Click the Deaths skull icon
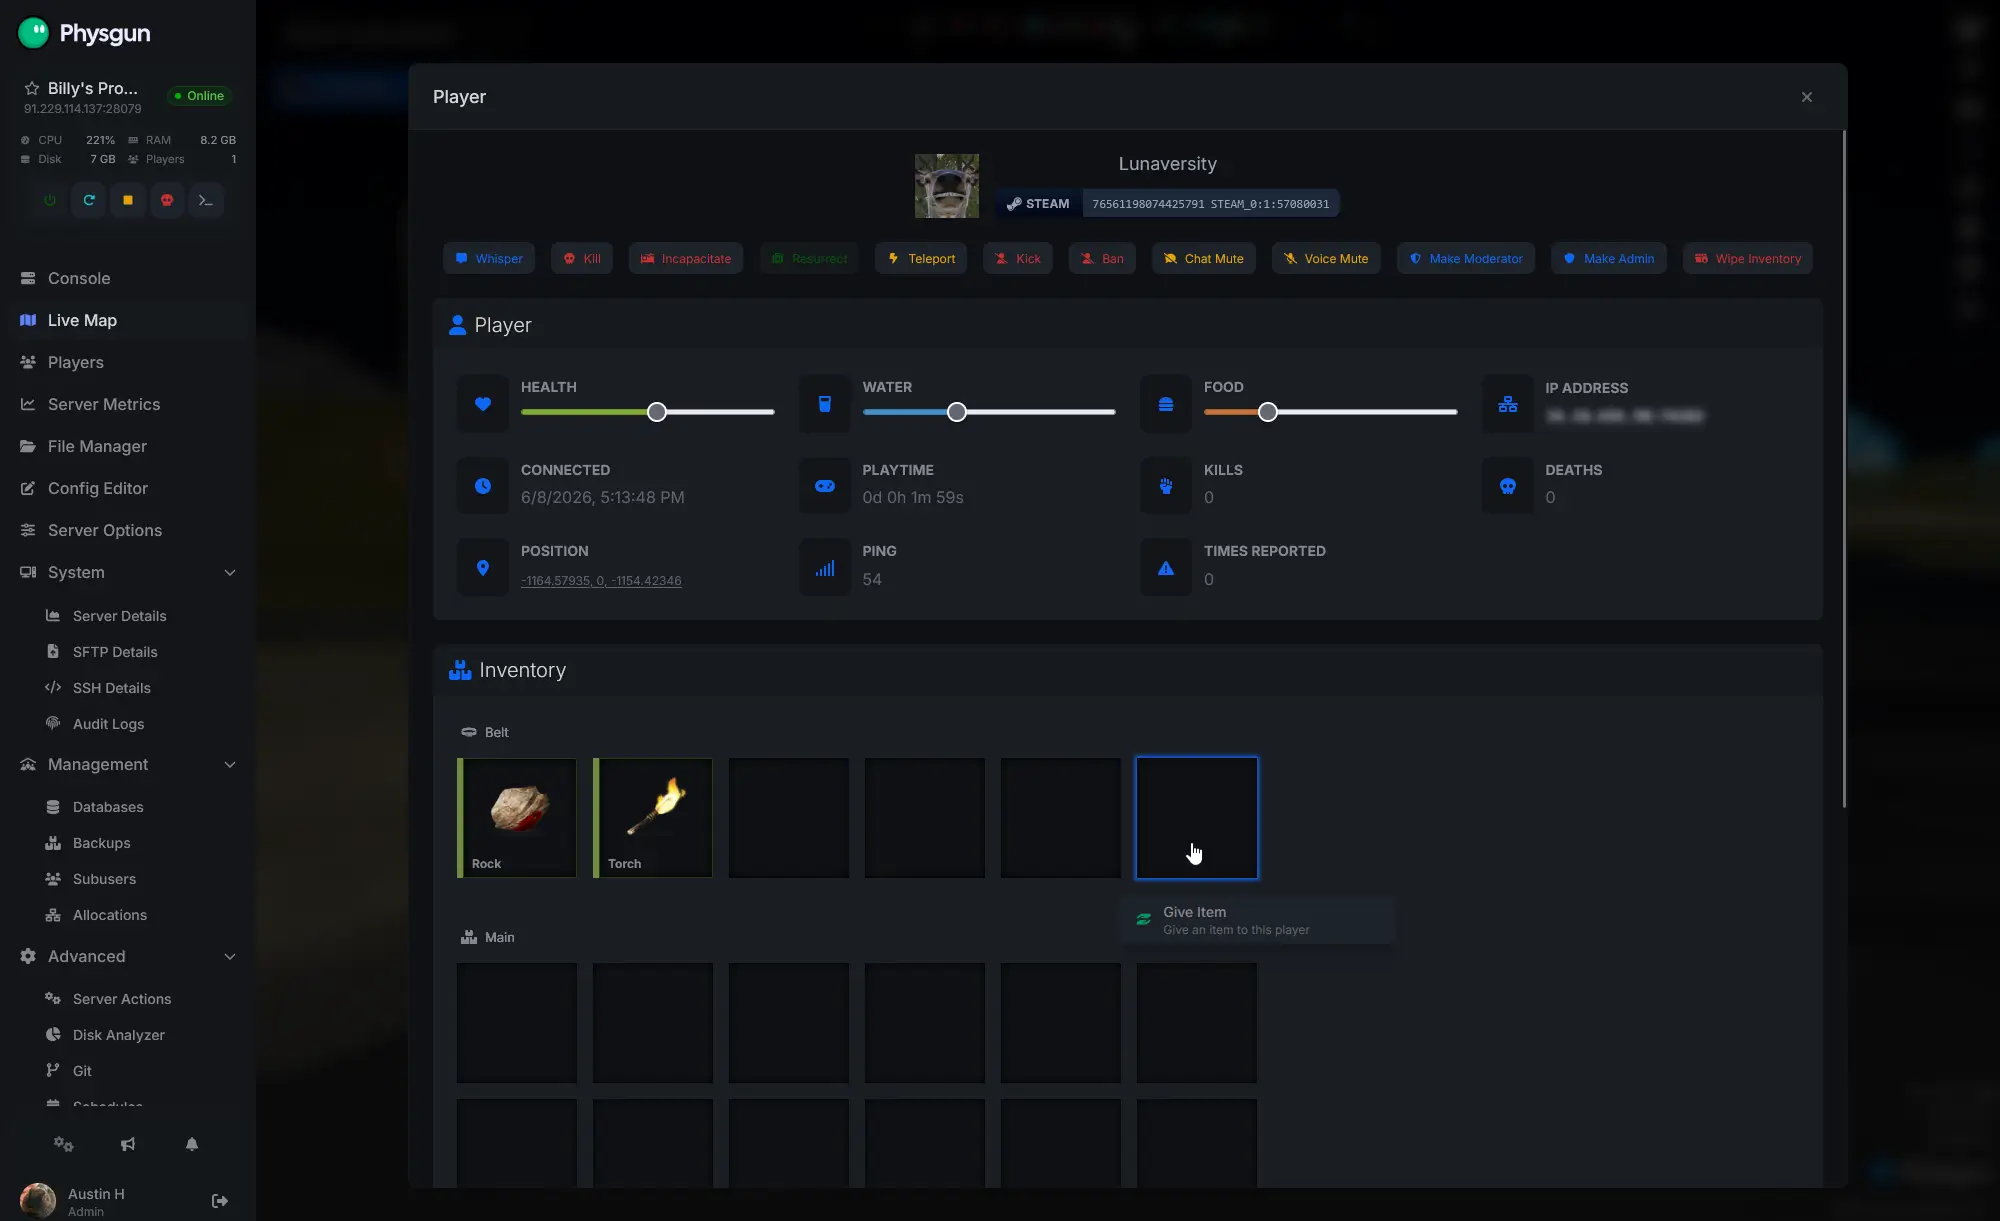 (x=1508, y=486)
